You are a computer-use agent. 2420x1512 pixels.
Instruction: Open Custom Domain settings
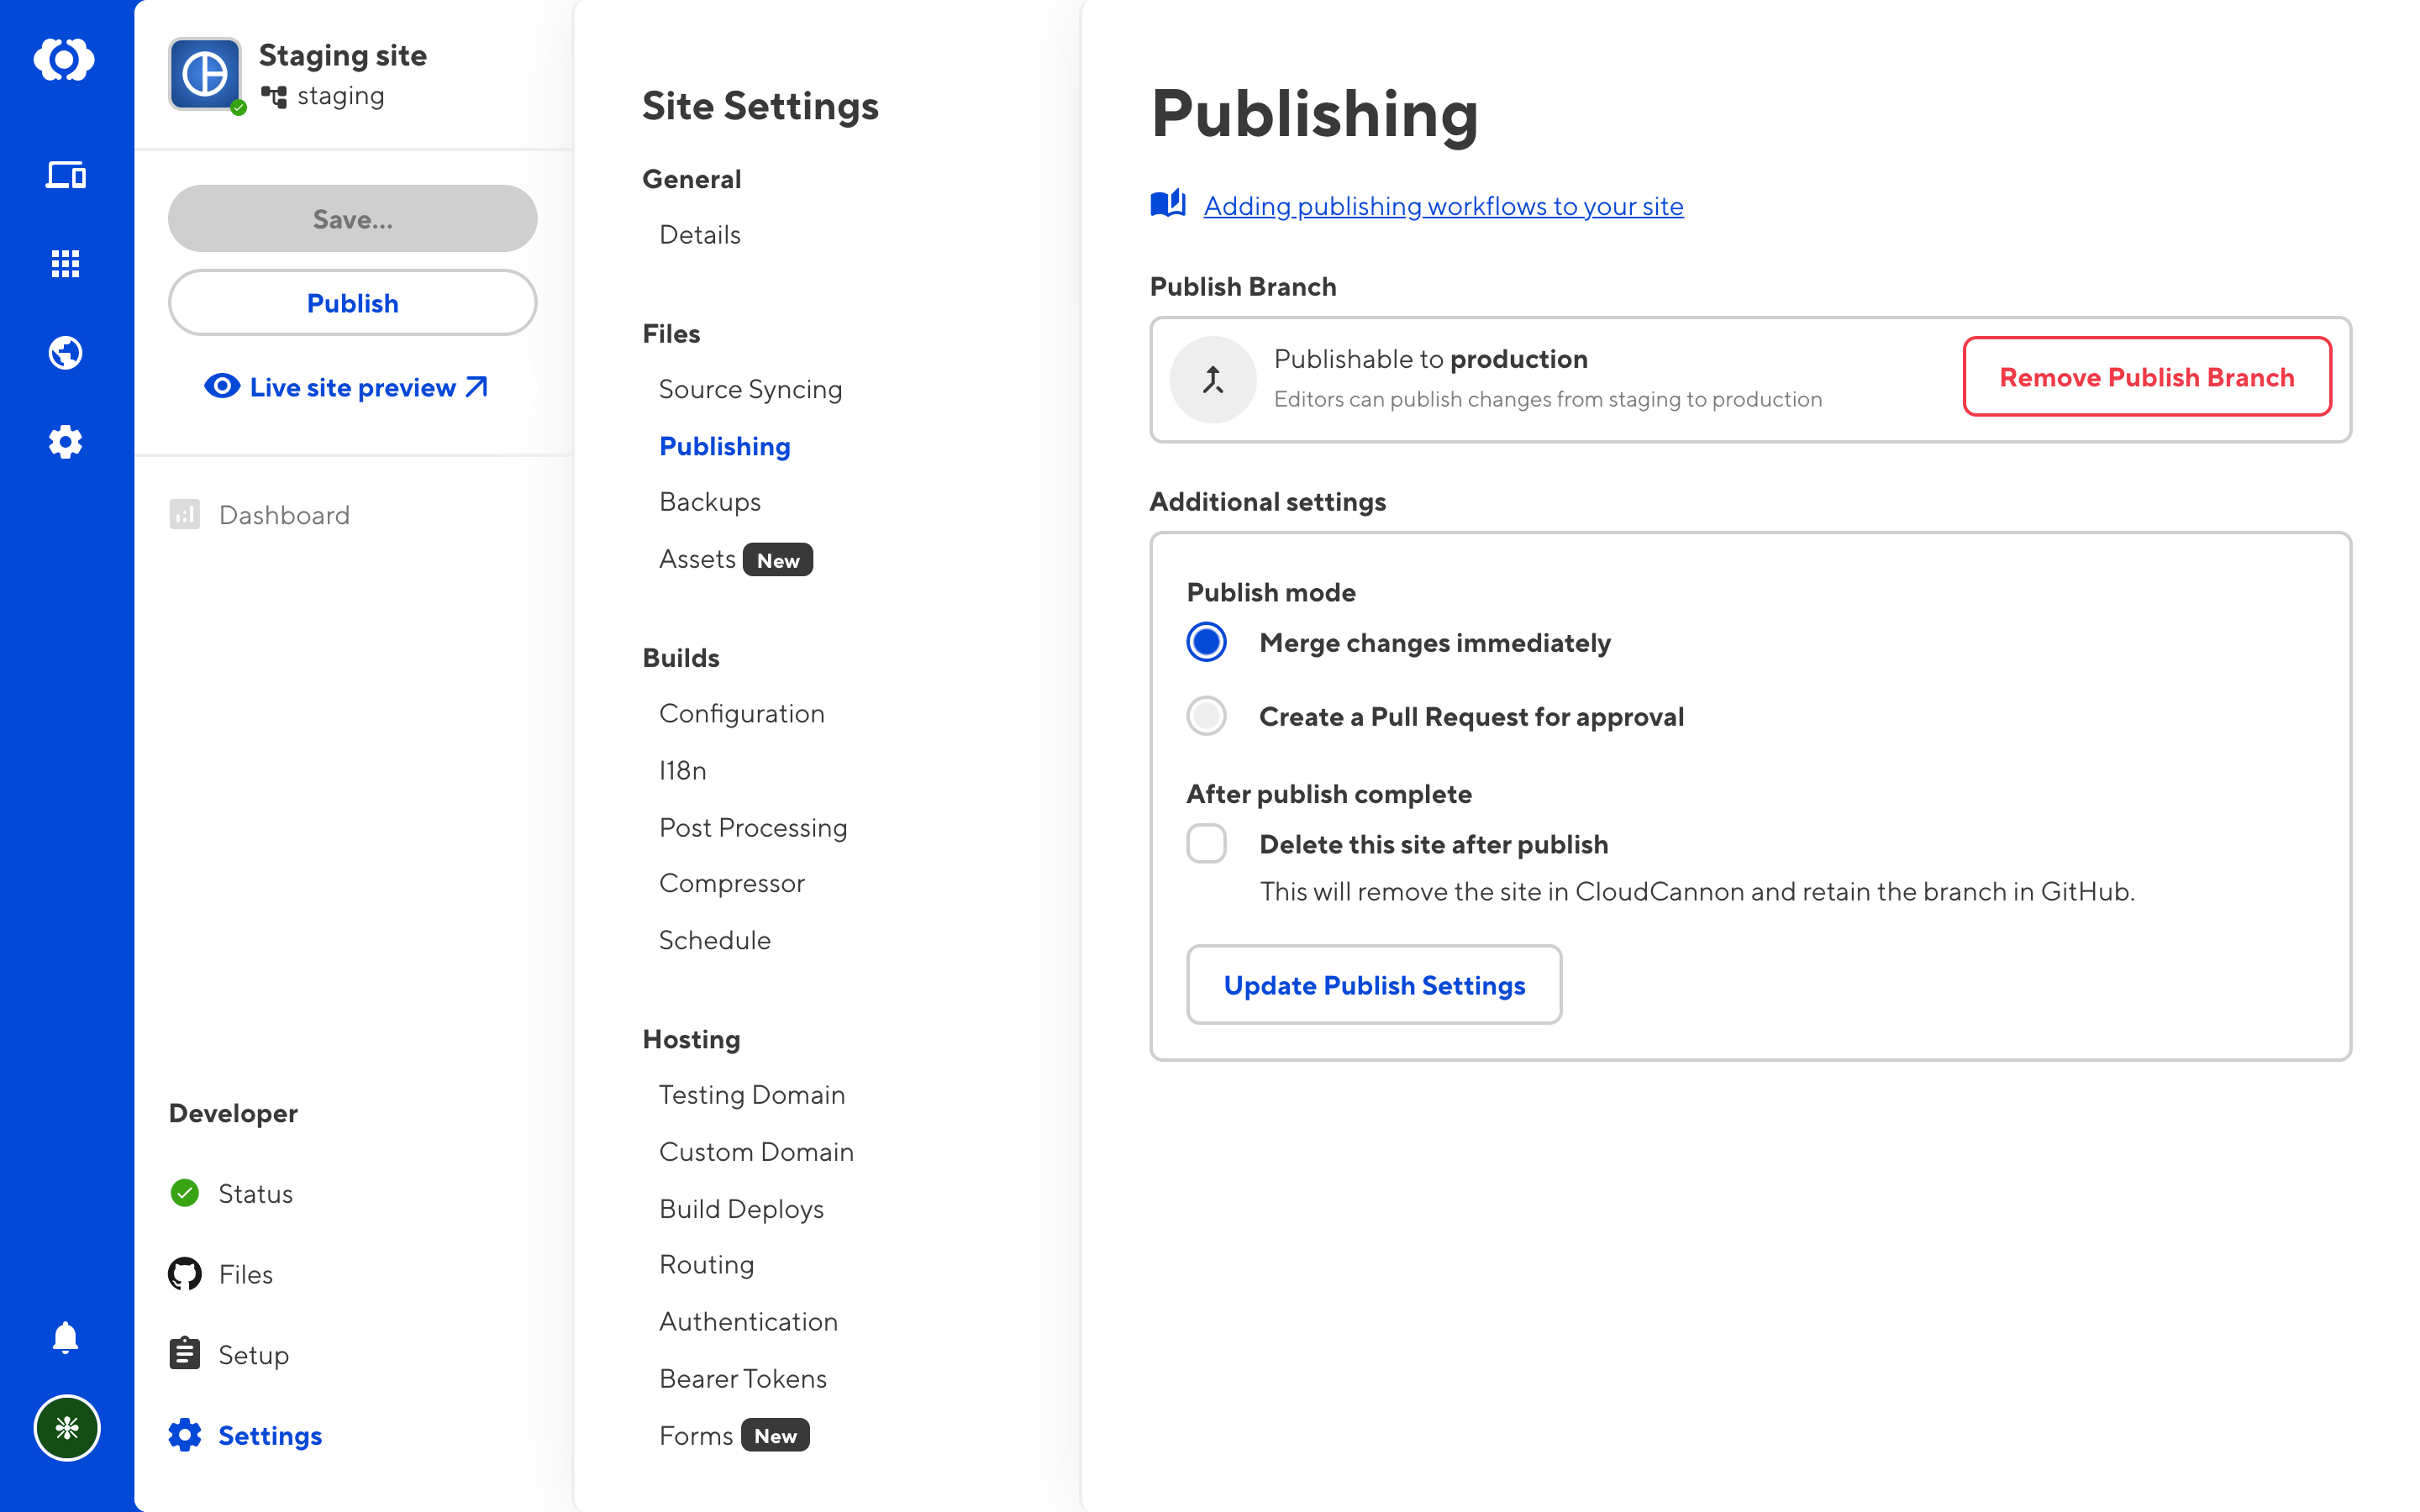(x=756, y=1152)
